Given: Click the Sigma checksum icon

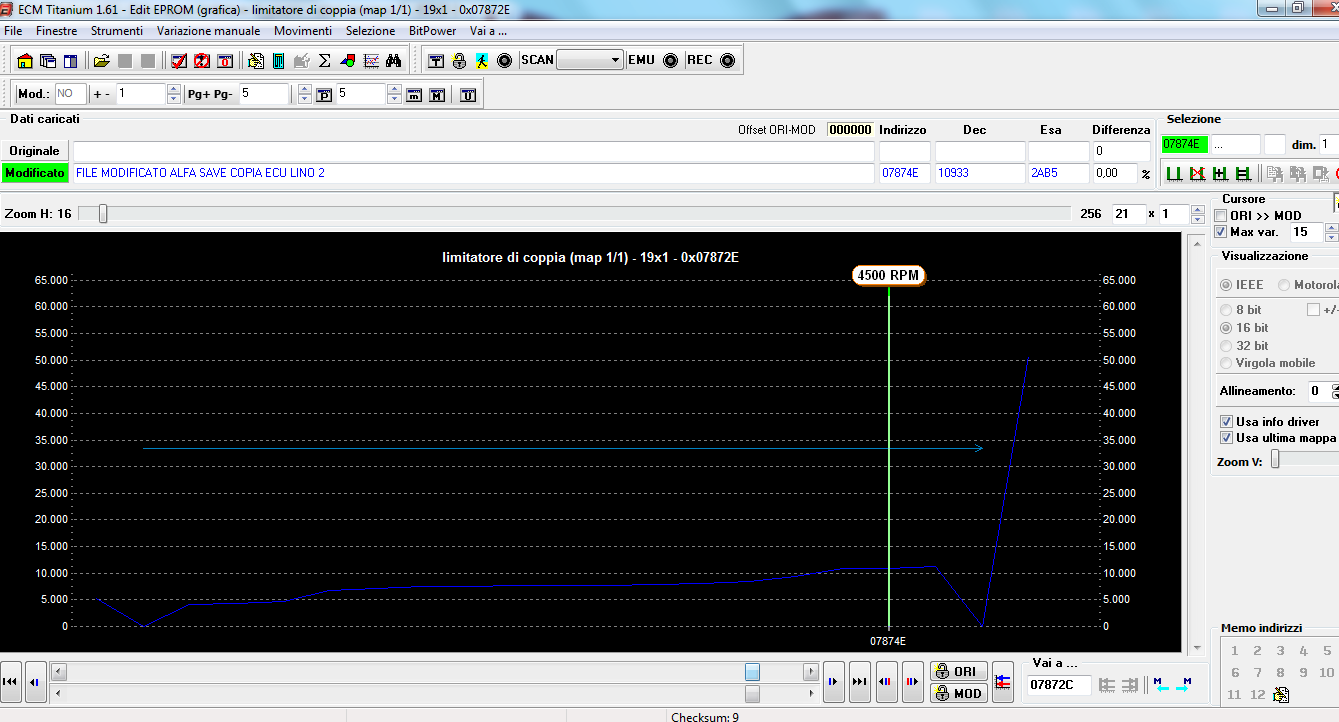Looking at the screenshot, I should [324, 61].
